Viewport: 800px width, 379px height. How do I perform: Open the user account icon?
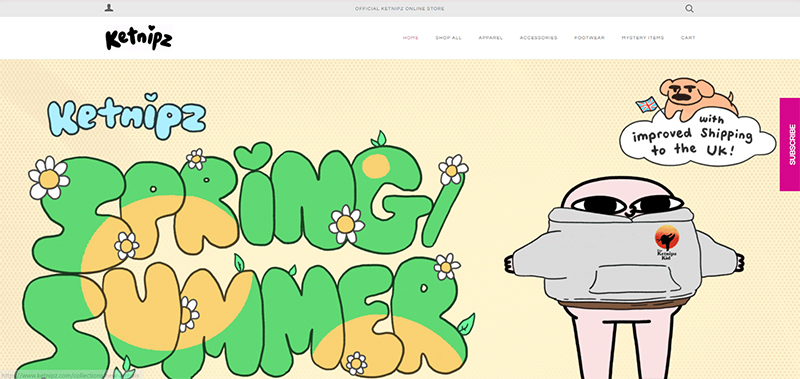[109, 8]
